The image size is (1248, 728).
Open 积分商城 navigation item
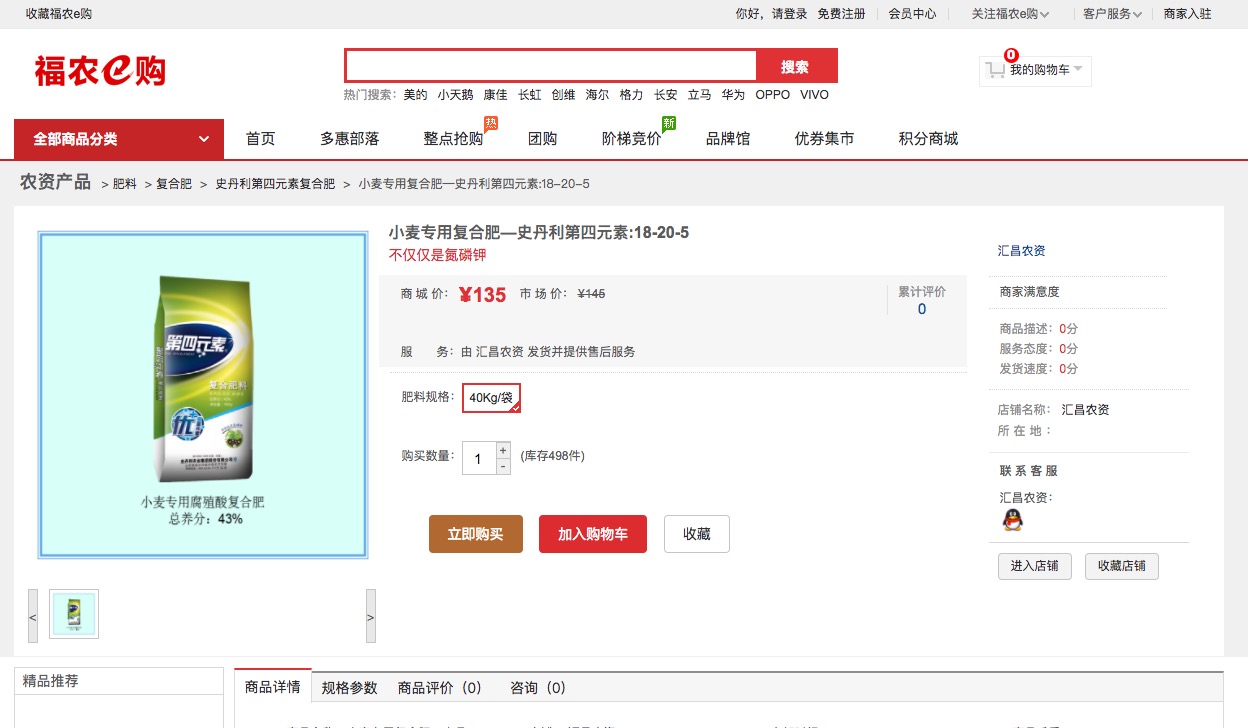(x=928, y=139)
